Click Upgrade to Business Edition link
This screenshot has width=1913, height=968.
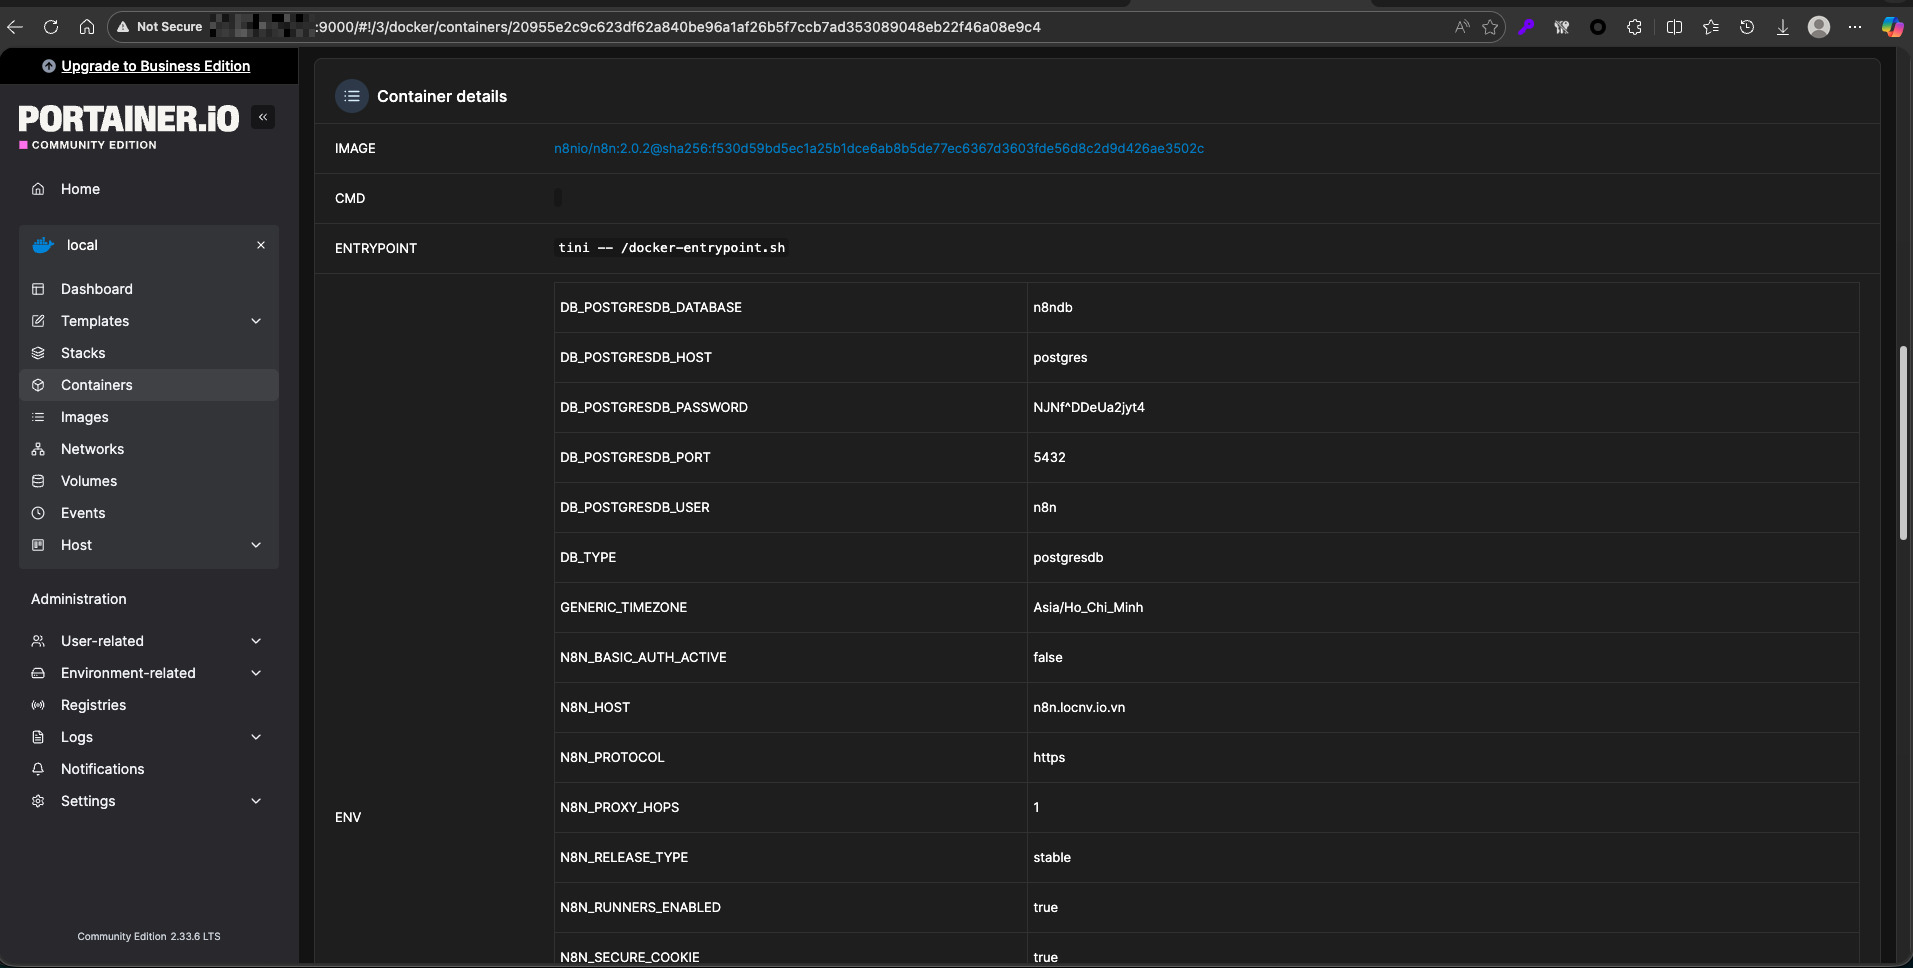pos(155,66)
